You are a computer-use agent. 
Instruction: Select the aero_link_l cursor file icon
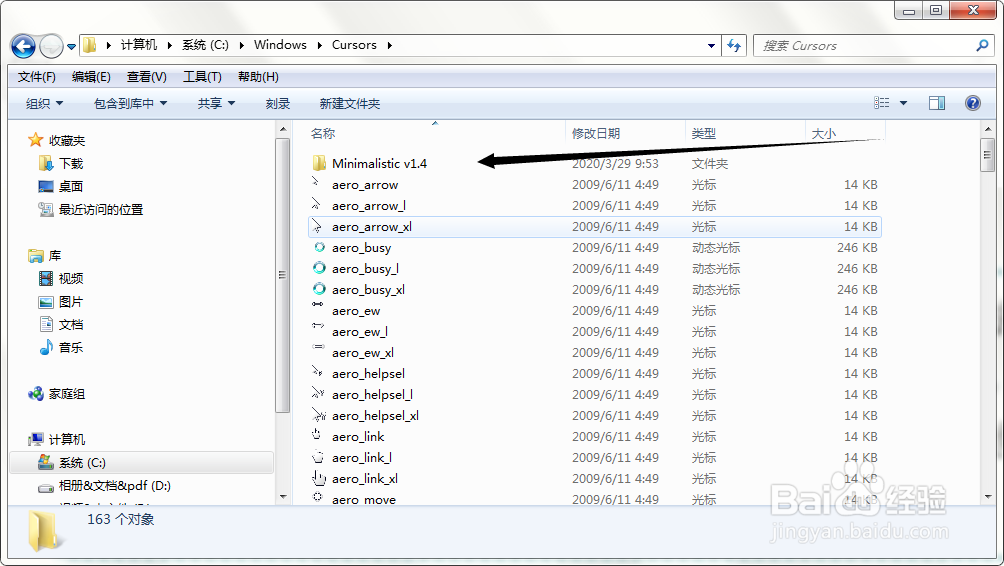point(318,457)
